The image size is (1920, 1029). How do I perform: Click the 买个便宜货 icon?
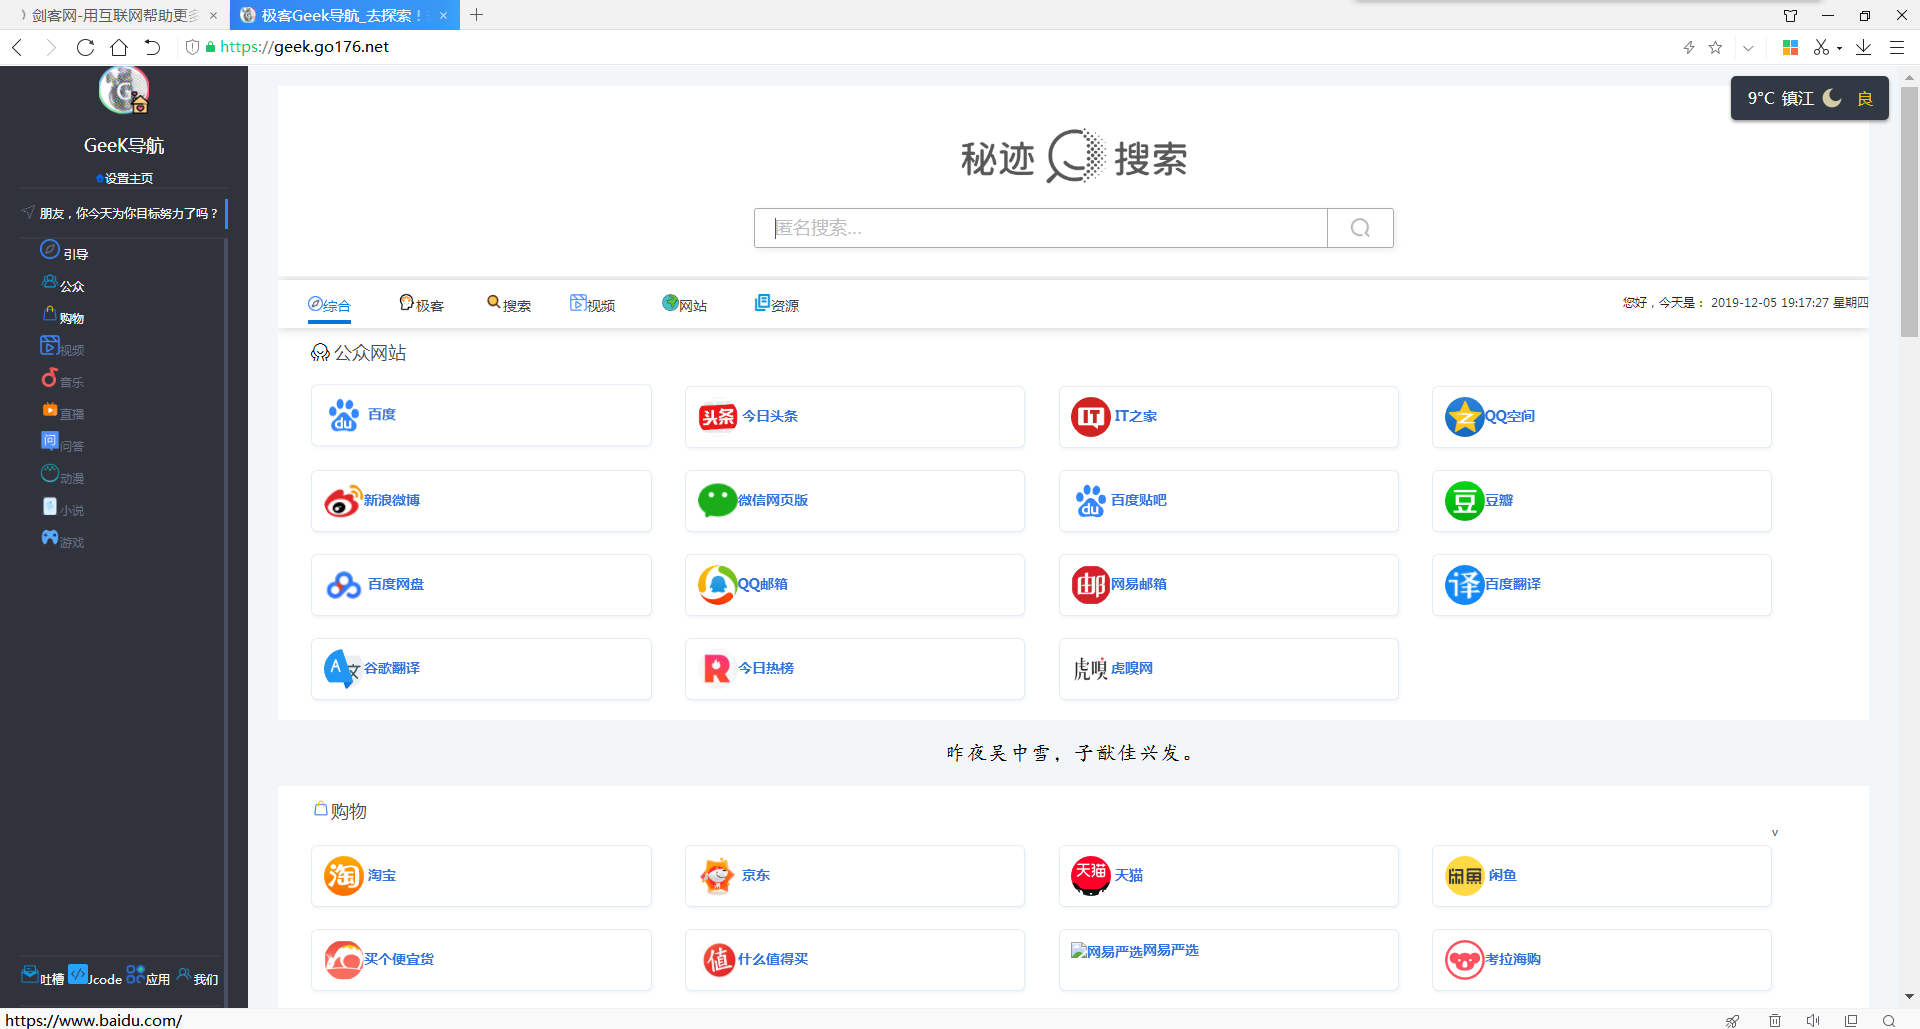pos(343,960)
